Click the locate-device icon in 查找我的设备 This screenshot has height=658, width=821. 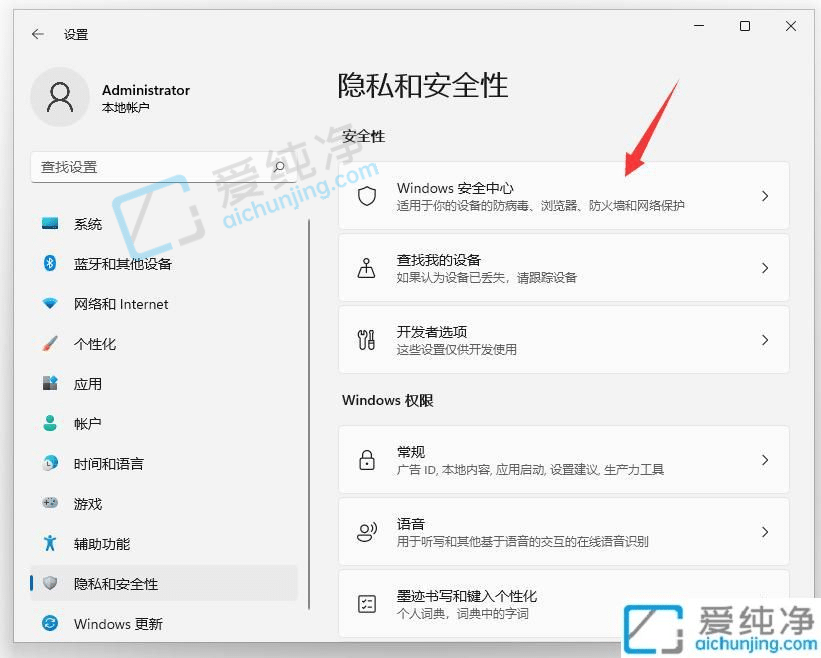click(366, 268)
